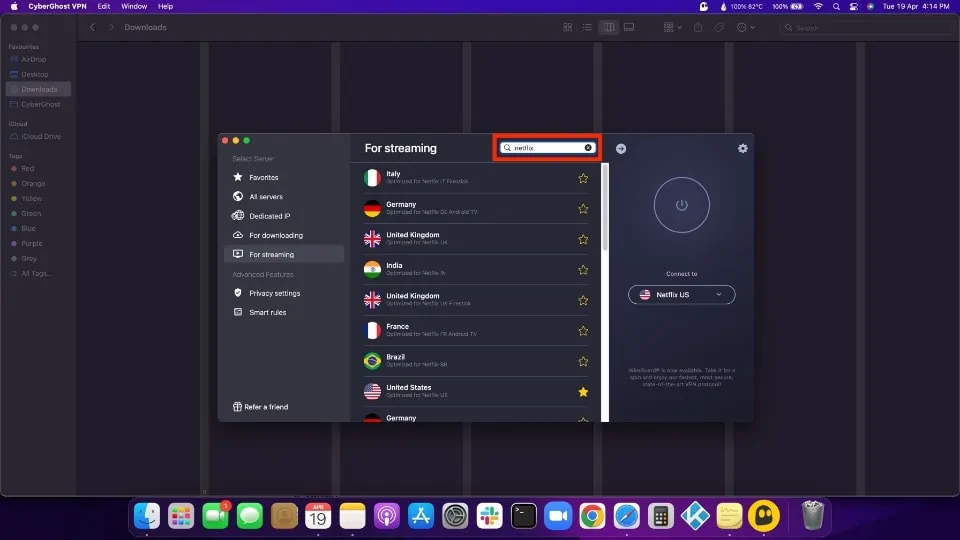960x540 pixels.
Task: Open the Apple menu
Action: click(14, 6)
